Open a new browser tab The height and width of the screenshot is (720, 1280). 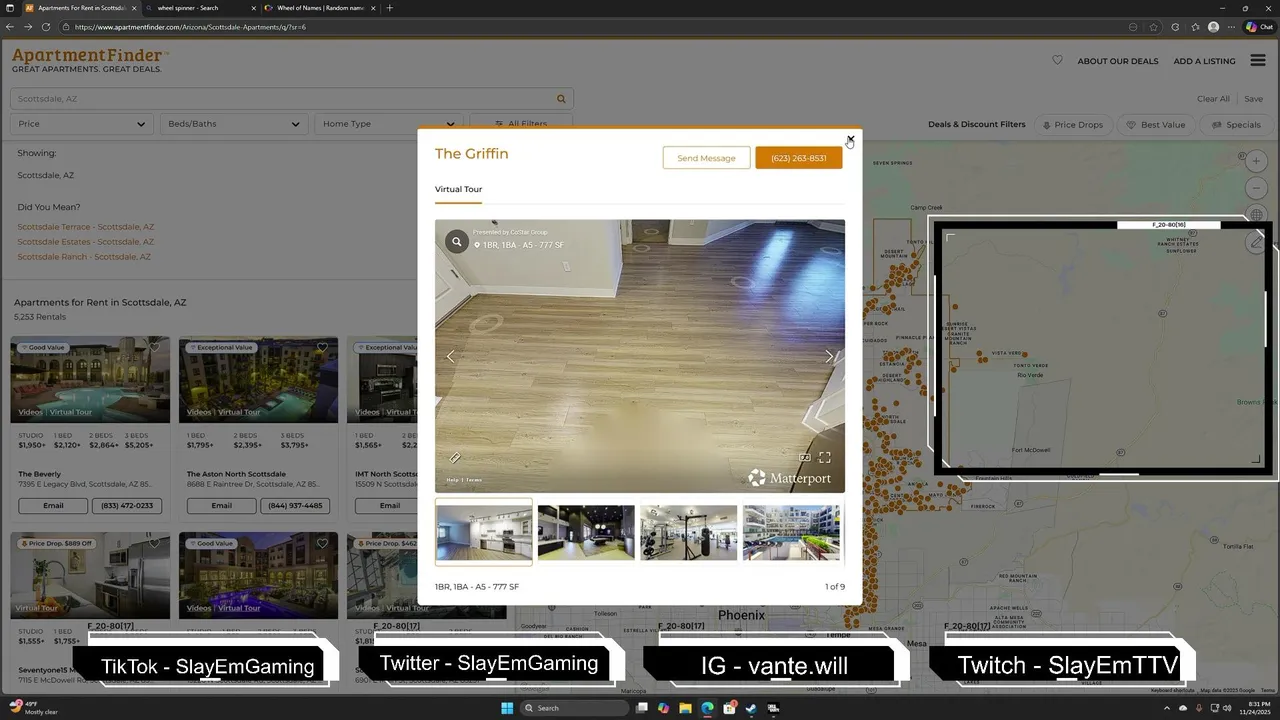point(389,8)
